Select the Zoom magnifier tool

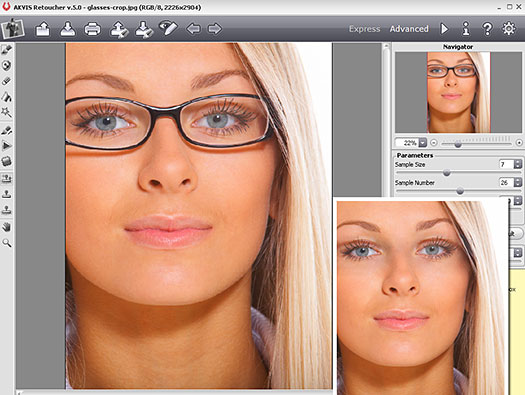point(7,243)
